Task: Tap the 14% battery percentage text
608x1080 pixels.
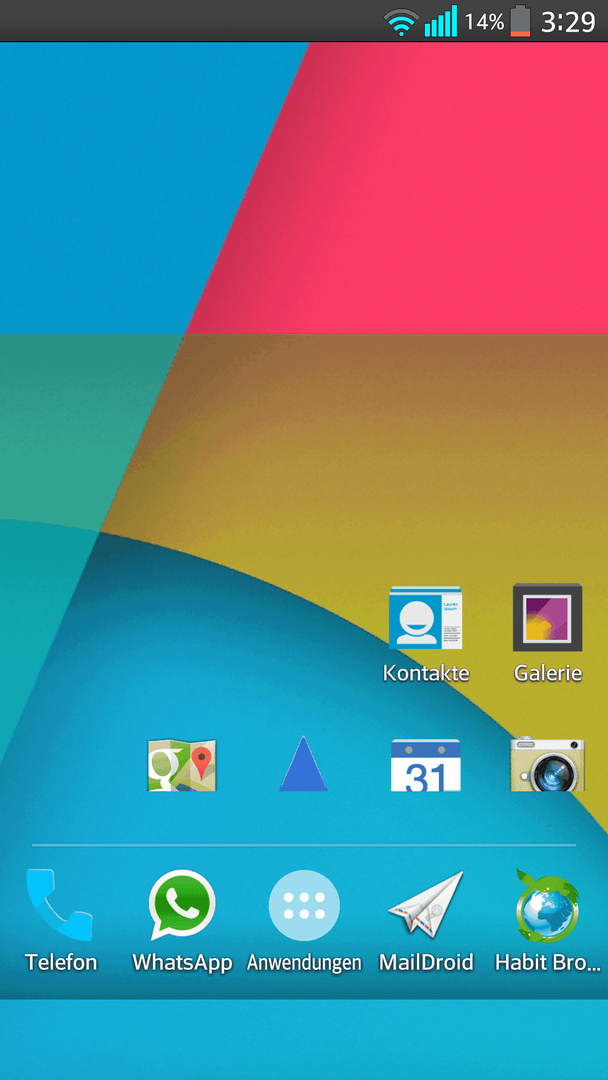Action: tap(484, 22)
